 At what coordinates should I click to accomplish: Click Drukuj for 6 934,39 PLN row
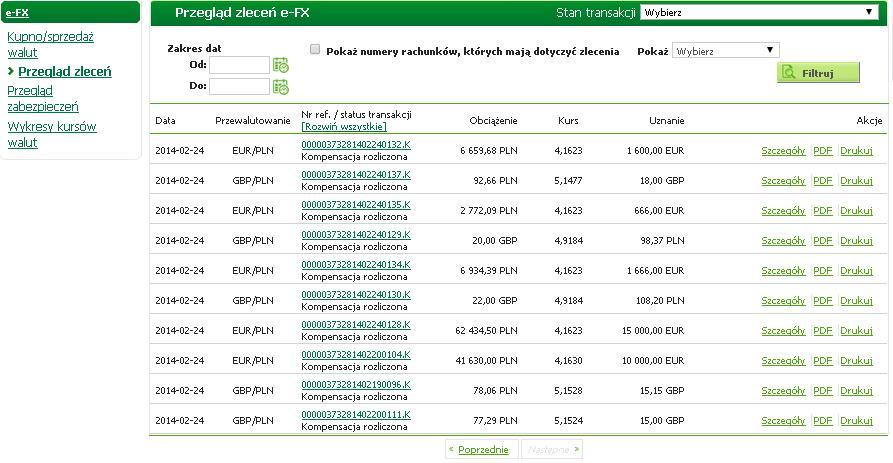pos(857,271)
